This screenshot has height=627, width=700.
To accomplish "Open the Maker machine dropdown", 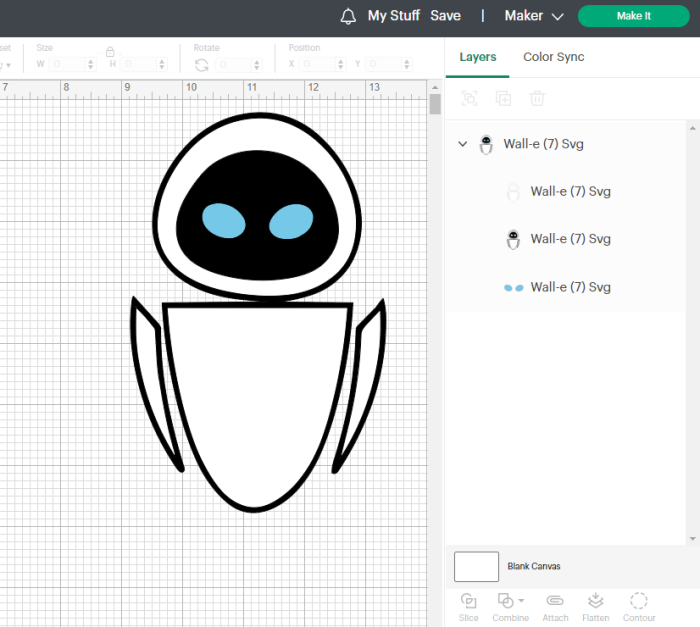I will 534,16.
